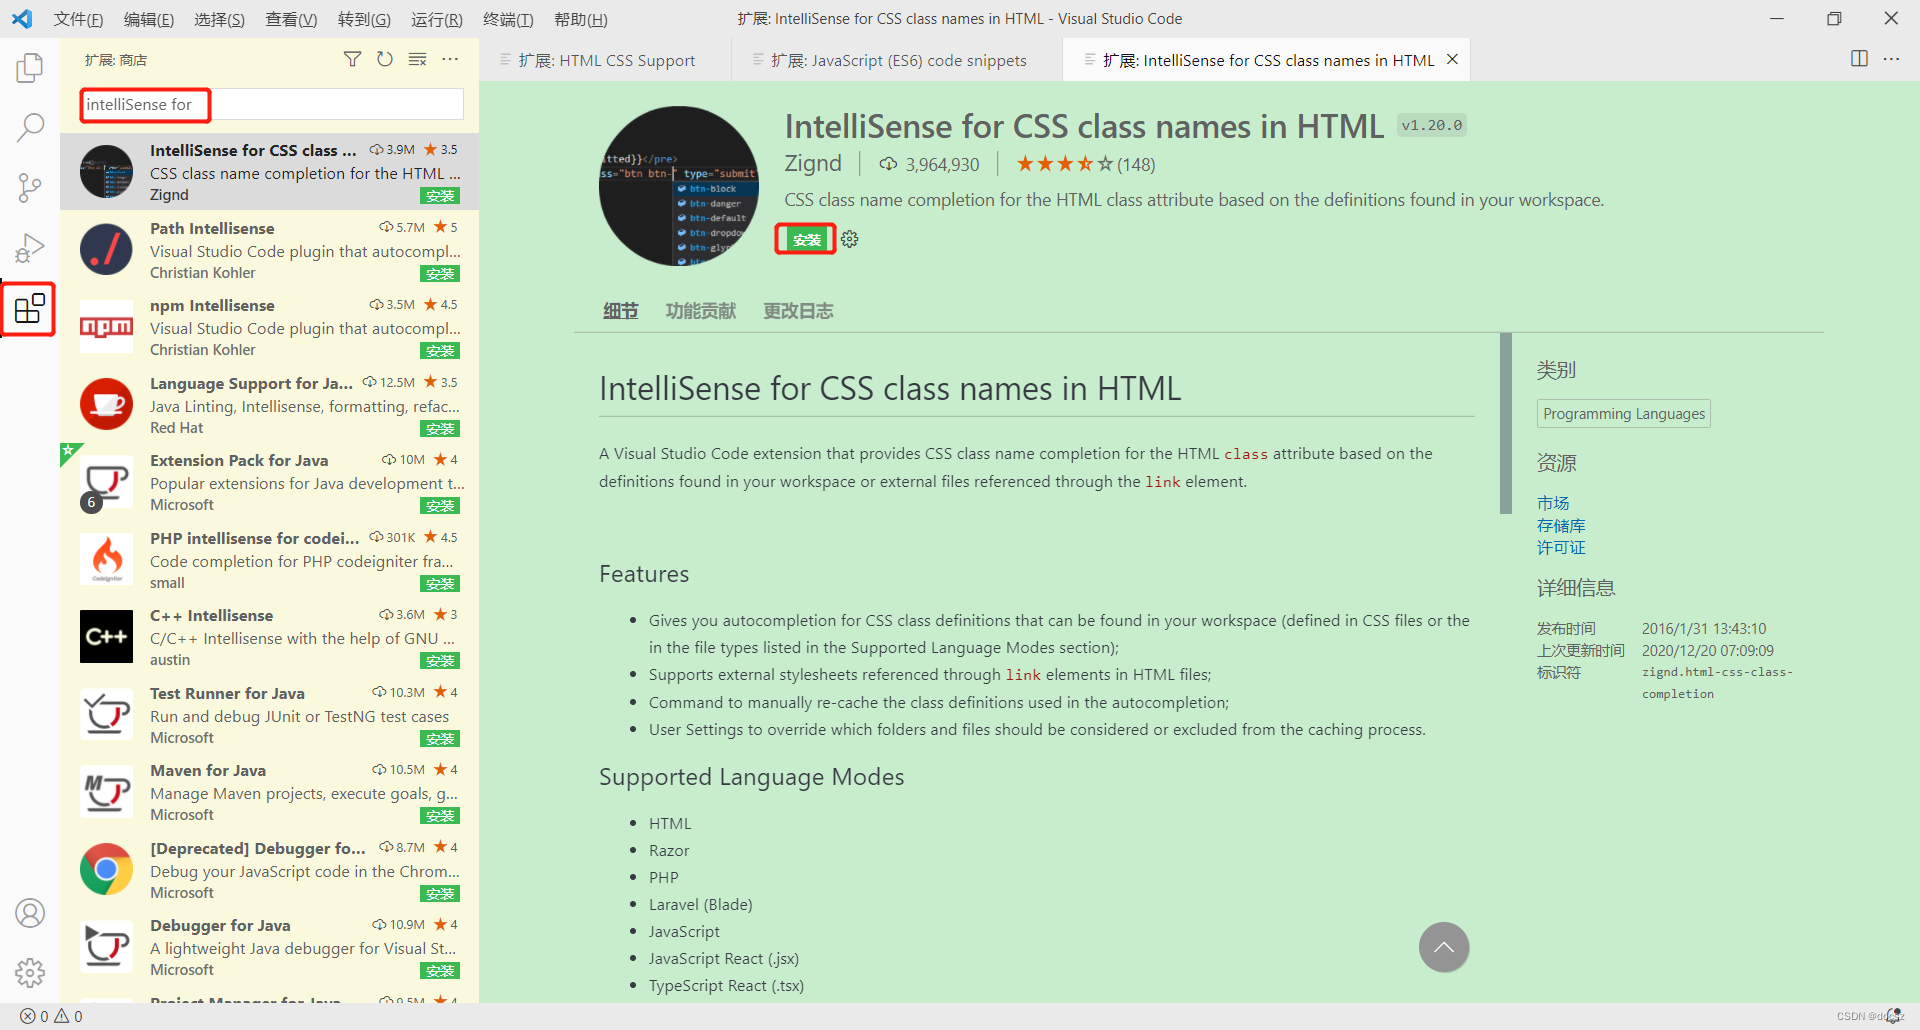
Task: Select the 细节 details tab
Action: [620, 311]
